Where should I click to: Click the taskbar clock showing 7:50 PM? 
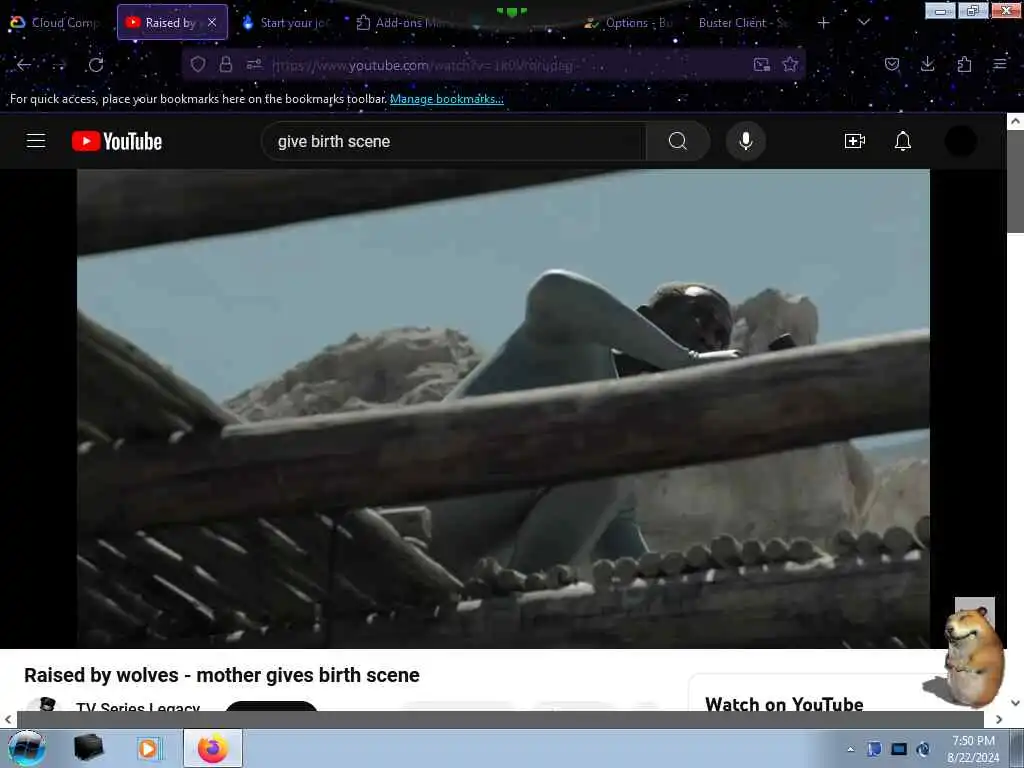(973, 748)
